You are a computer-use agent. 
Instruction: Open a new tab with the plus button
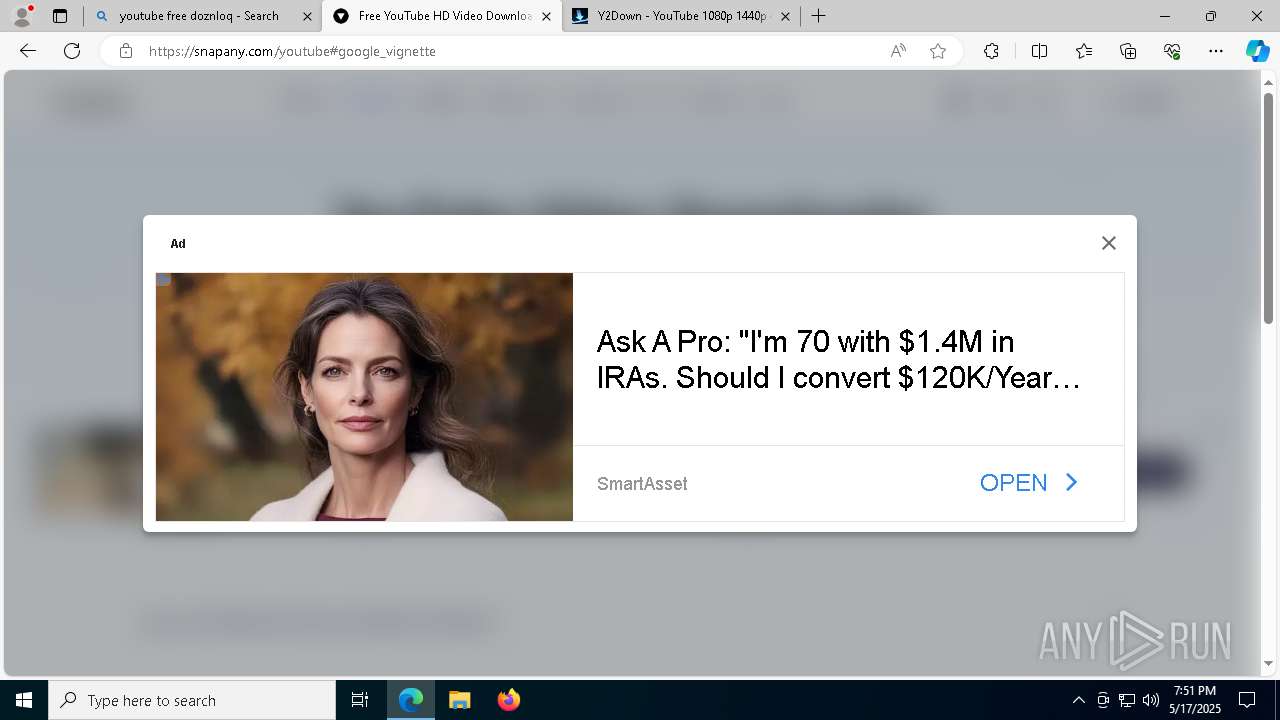coord(818,16)
